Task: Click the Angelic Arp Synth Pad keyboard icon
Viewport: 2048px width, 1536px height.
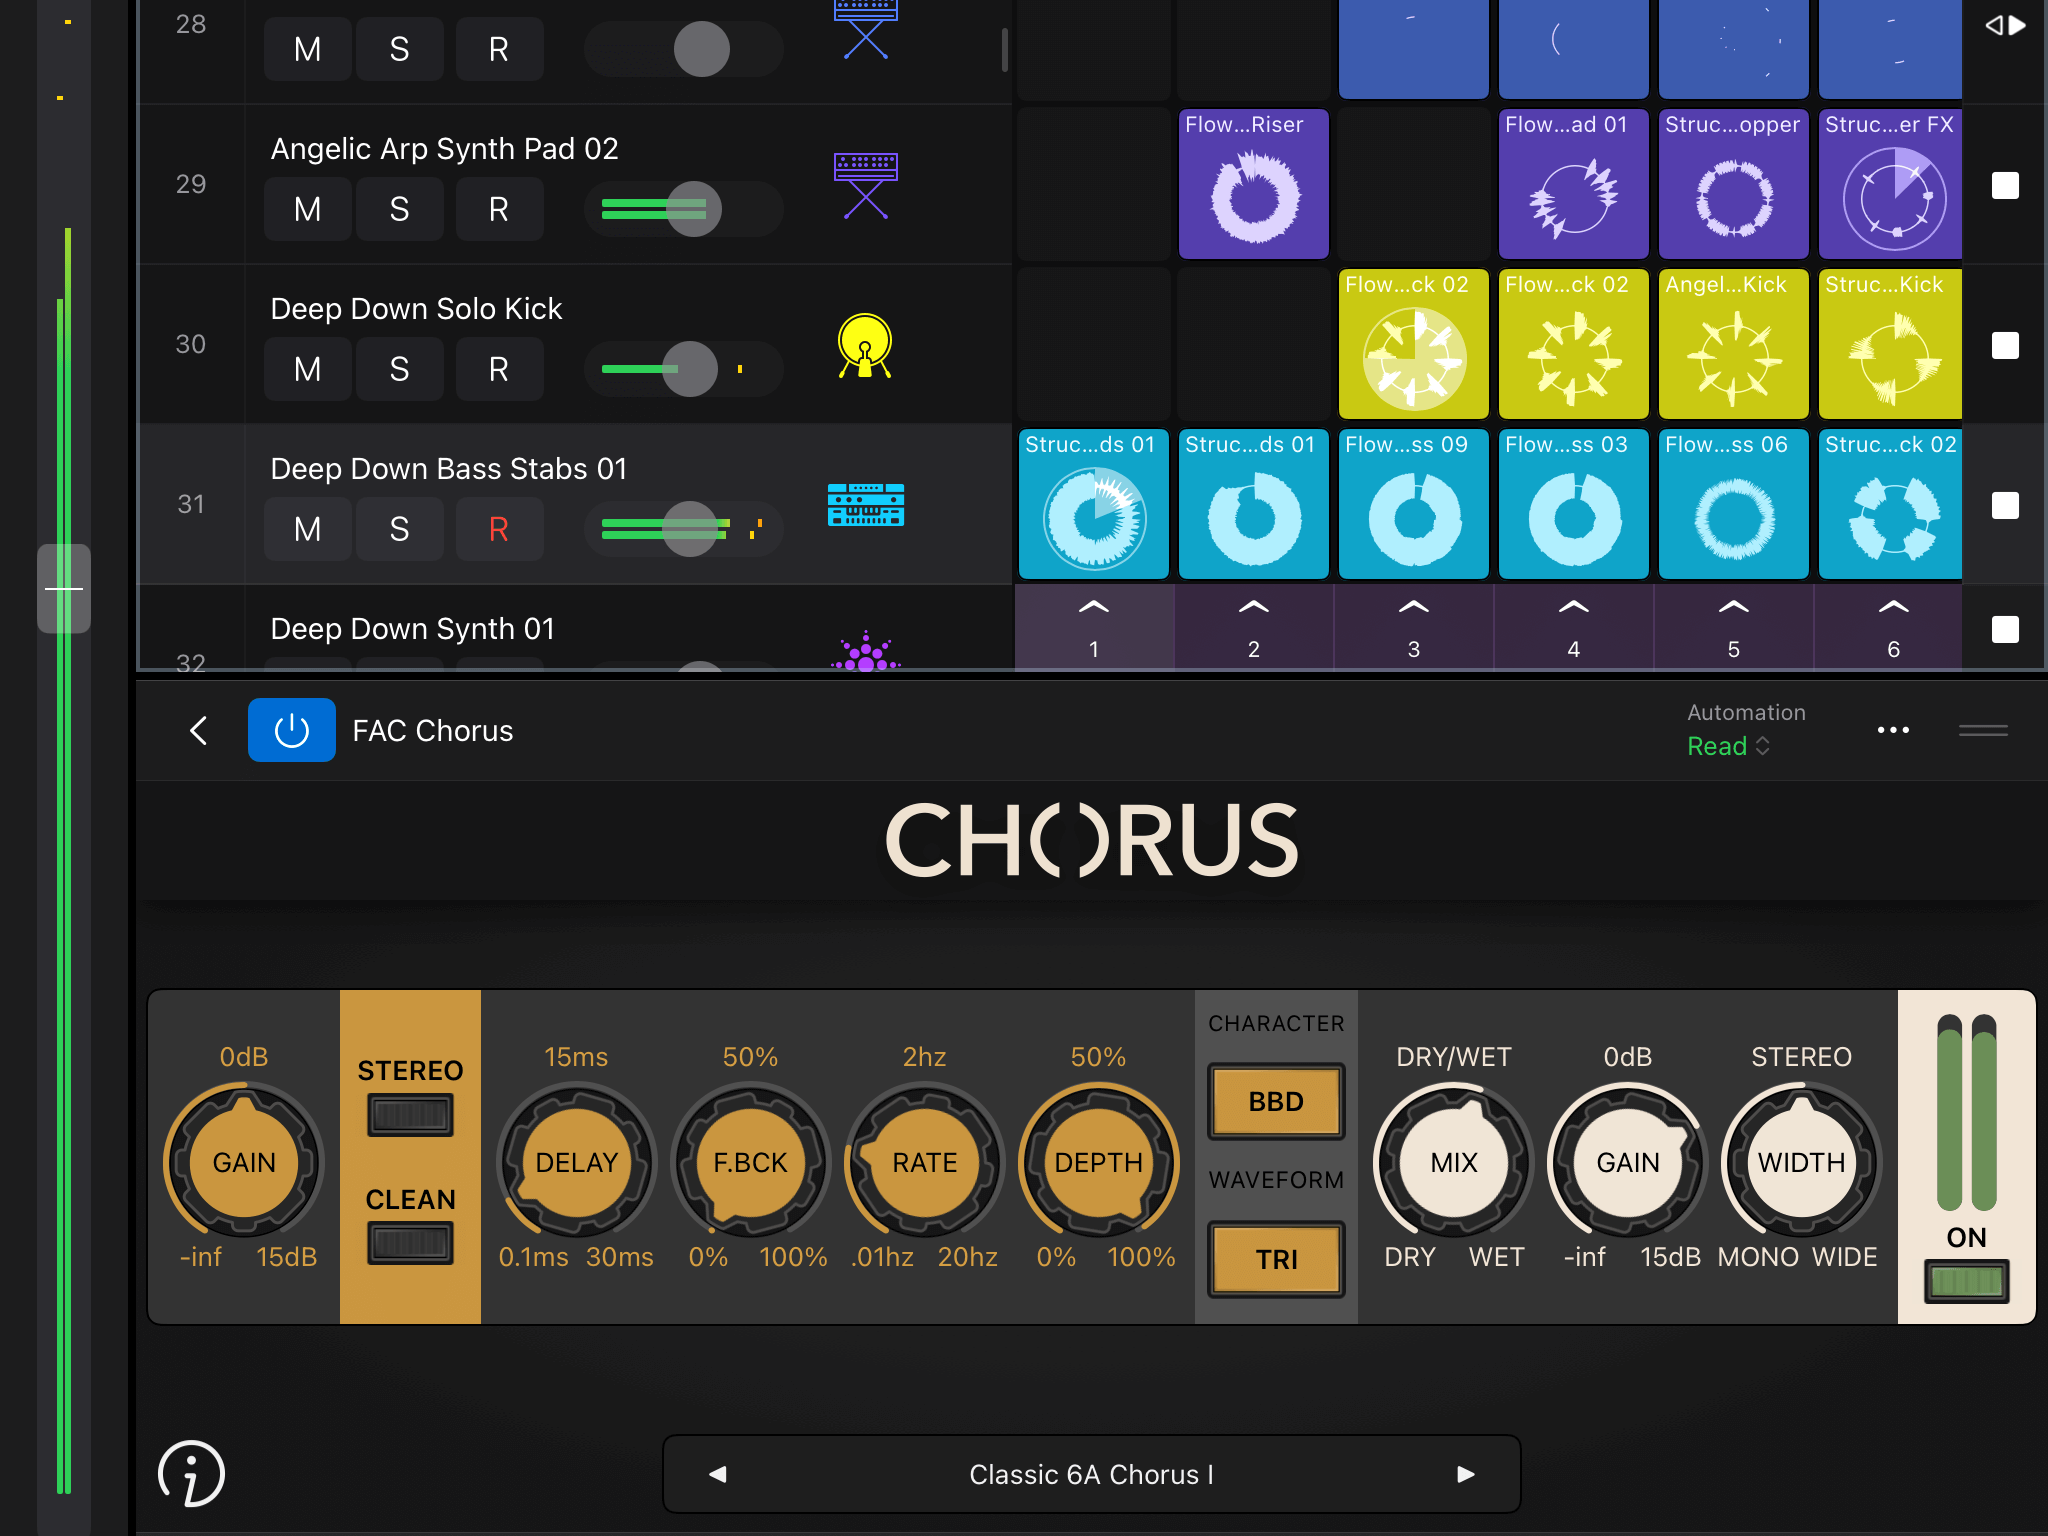Action: coord(865,185)
